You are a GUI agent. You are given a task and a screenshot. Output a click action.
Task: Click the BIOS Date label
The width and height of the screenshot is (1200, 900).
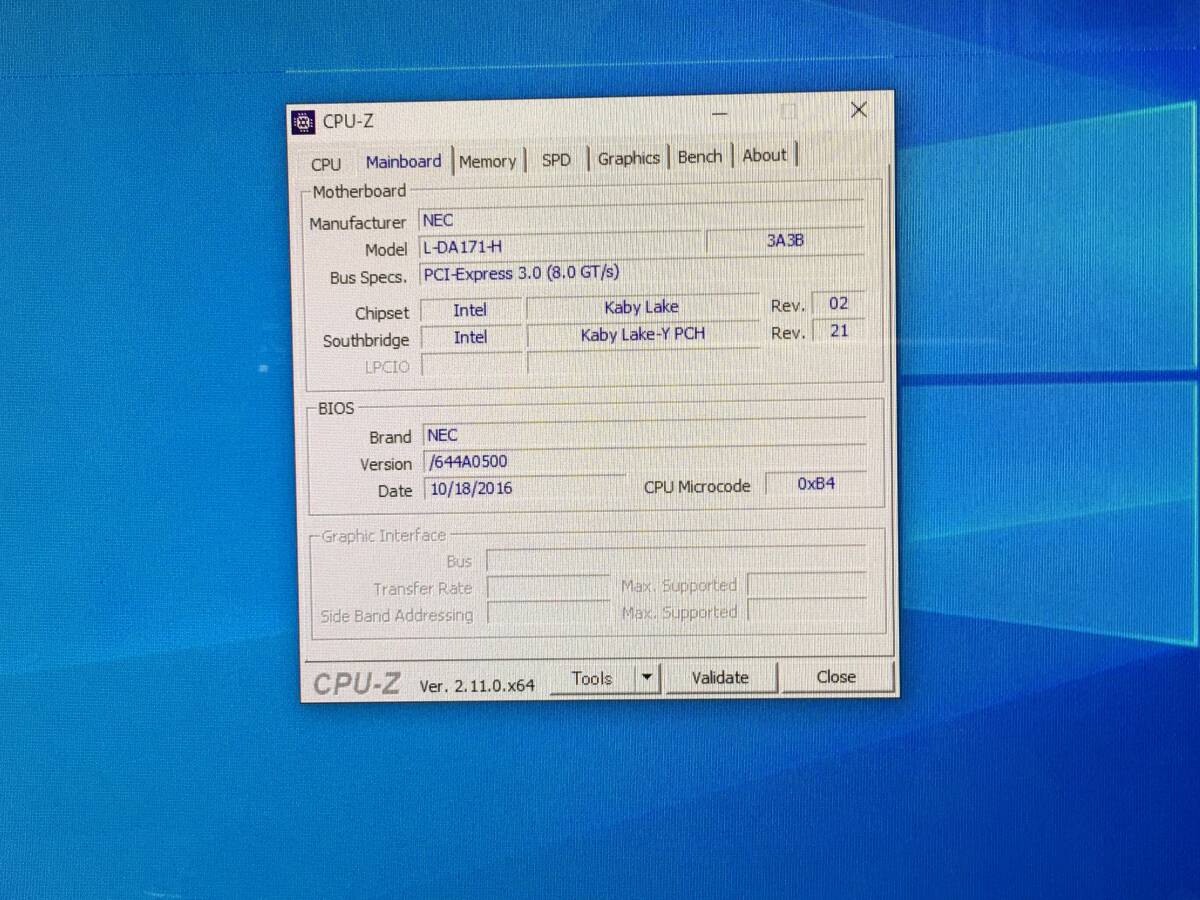point(395,491)
